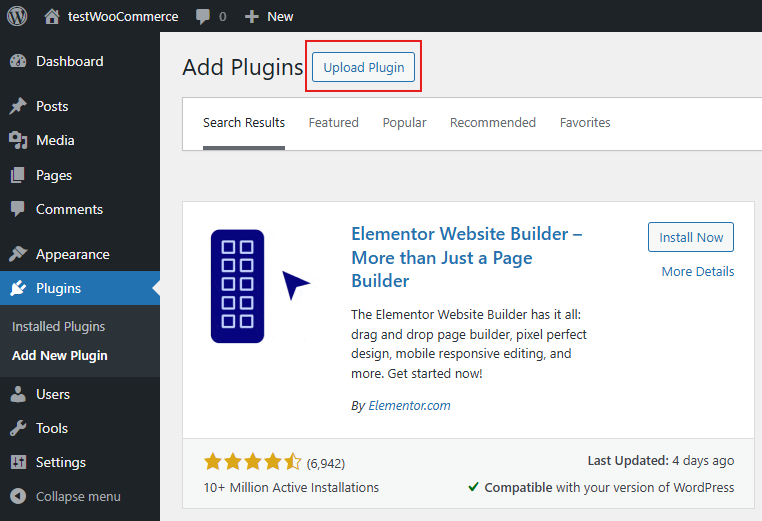The height and width of the screenshot is (521, 762).
Task: Click the 'Compatible with your version' text
Action: [609, 487]
